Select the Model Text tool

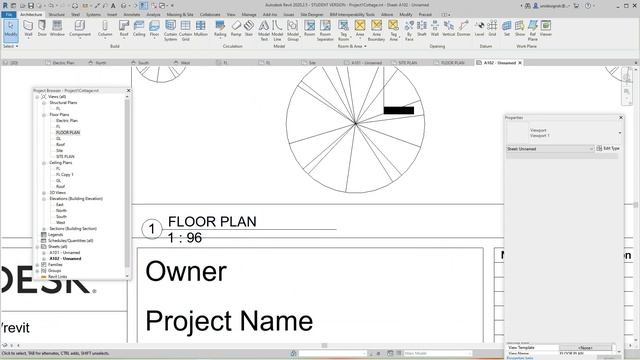click(x=264, y=31)
